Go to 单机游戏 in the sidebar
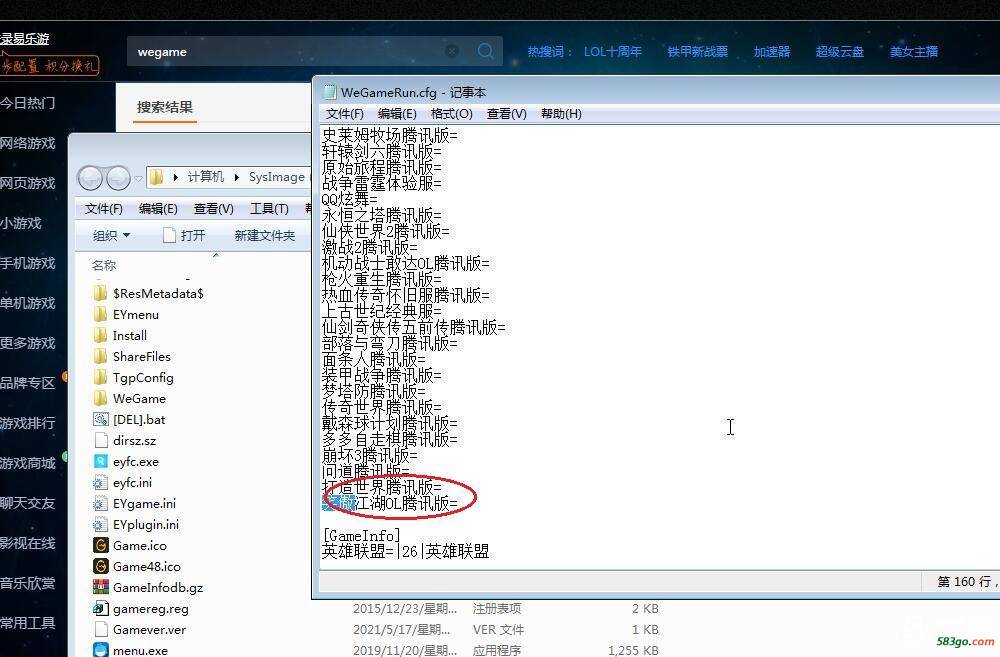 pyautogui.click(x=27, y=303)
